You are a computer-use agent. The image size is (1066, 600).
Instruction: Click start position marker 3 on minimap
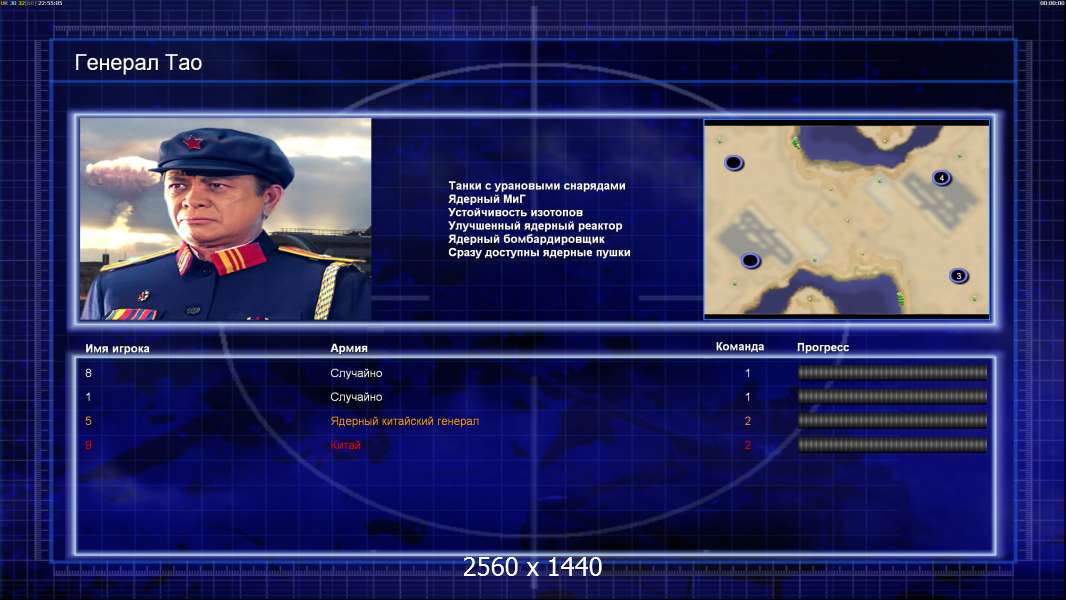tap(959, 276)
